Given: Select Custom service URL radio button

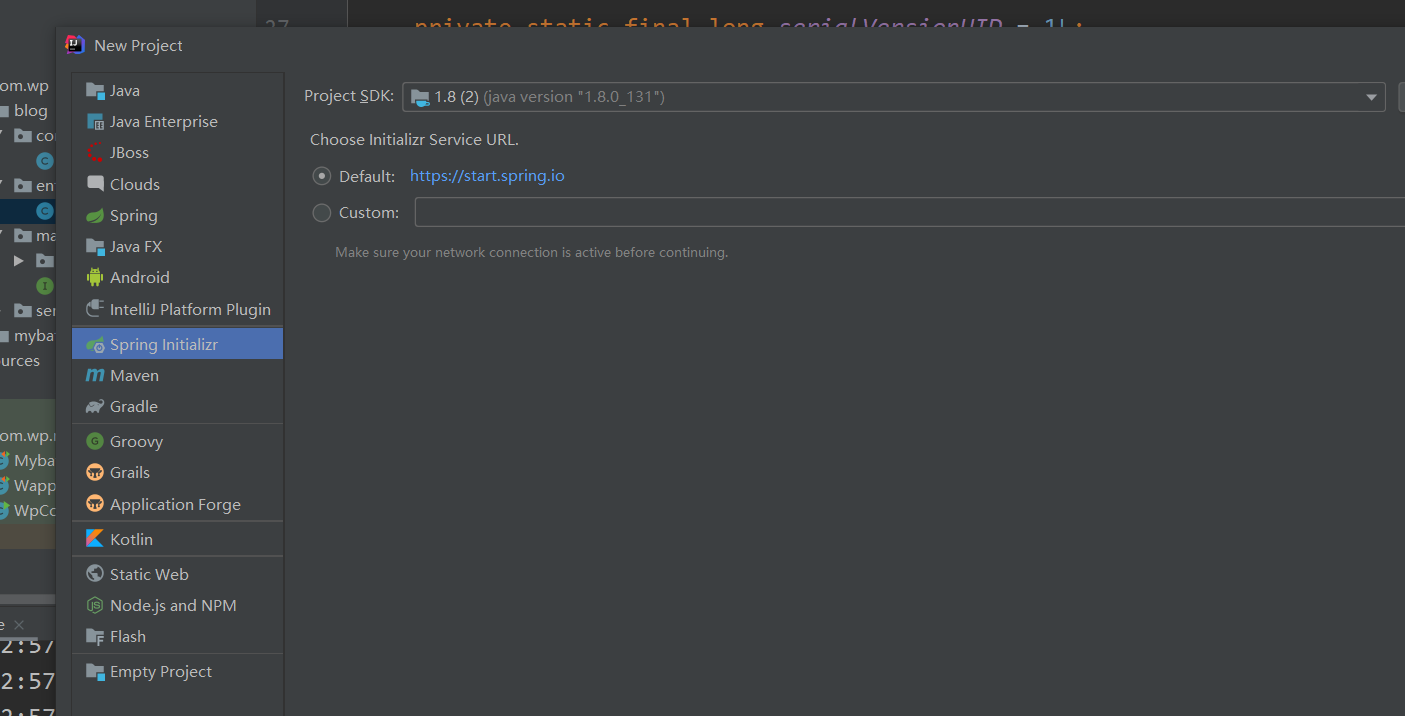Looking at the screenshot, I should pyautogui.click(x=321, y=212).
